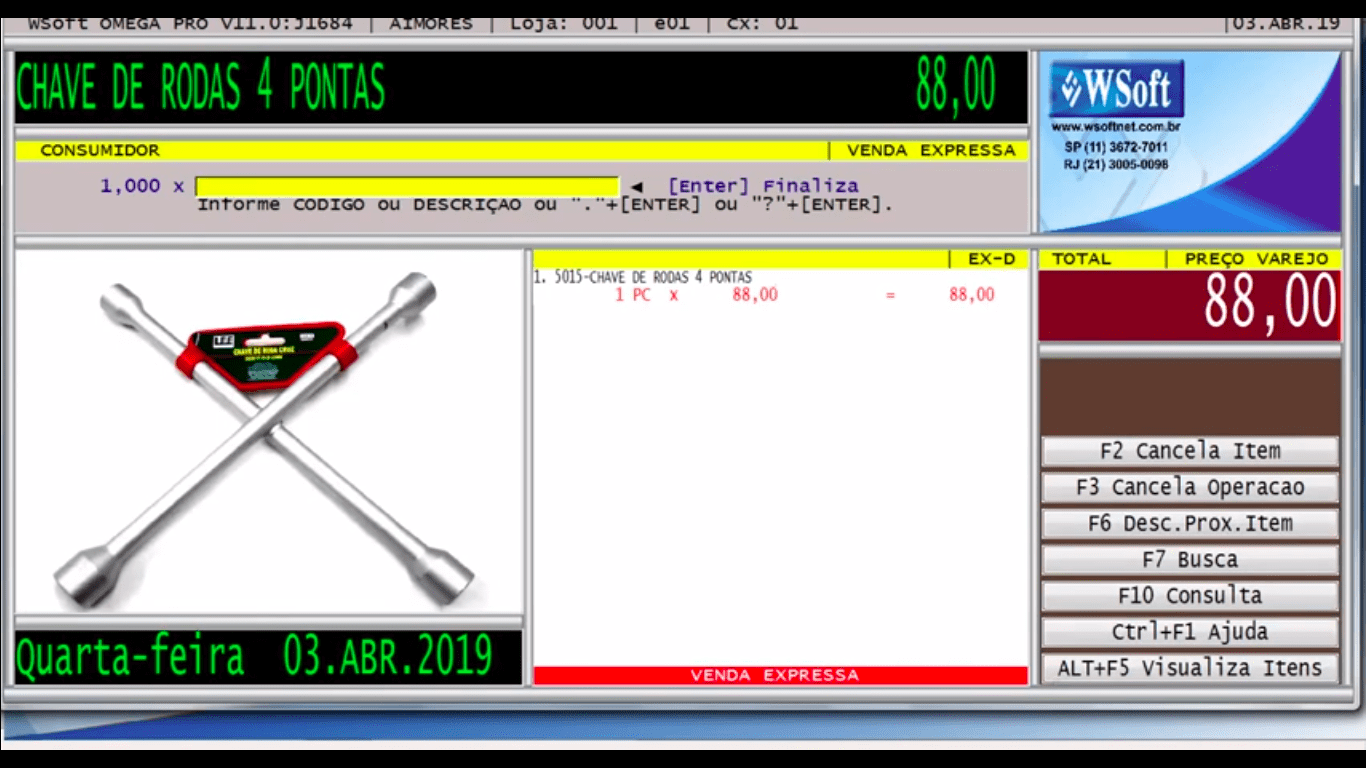
Task: Click the PREÇO VAREJO label
Action: click(x=1257, y=259)
